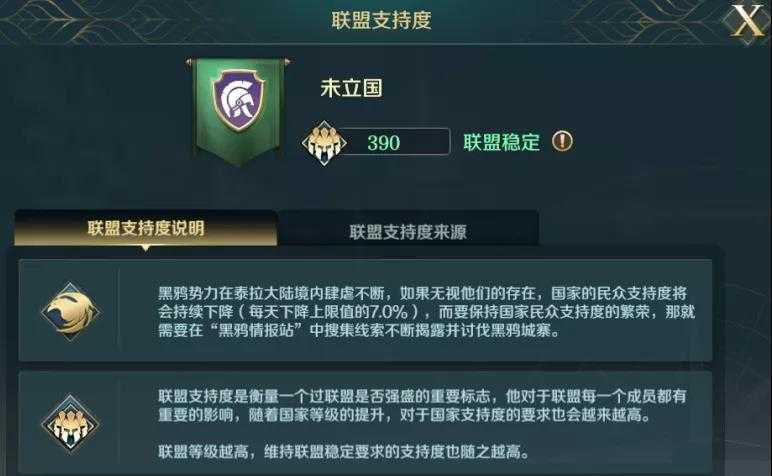Screen dimensions: 772x476
Task: Click the small pointer under 联盟支持度说明 tab
Action: [145, 249]
